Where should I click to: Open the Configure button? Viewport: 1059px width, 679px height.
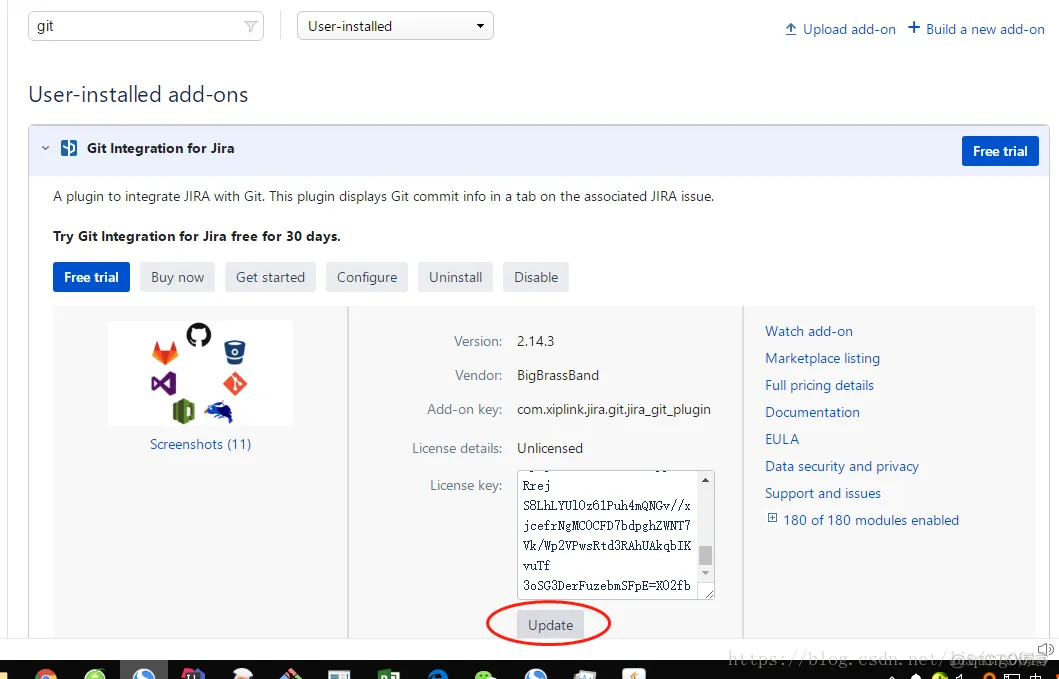tap(367, 277)
